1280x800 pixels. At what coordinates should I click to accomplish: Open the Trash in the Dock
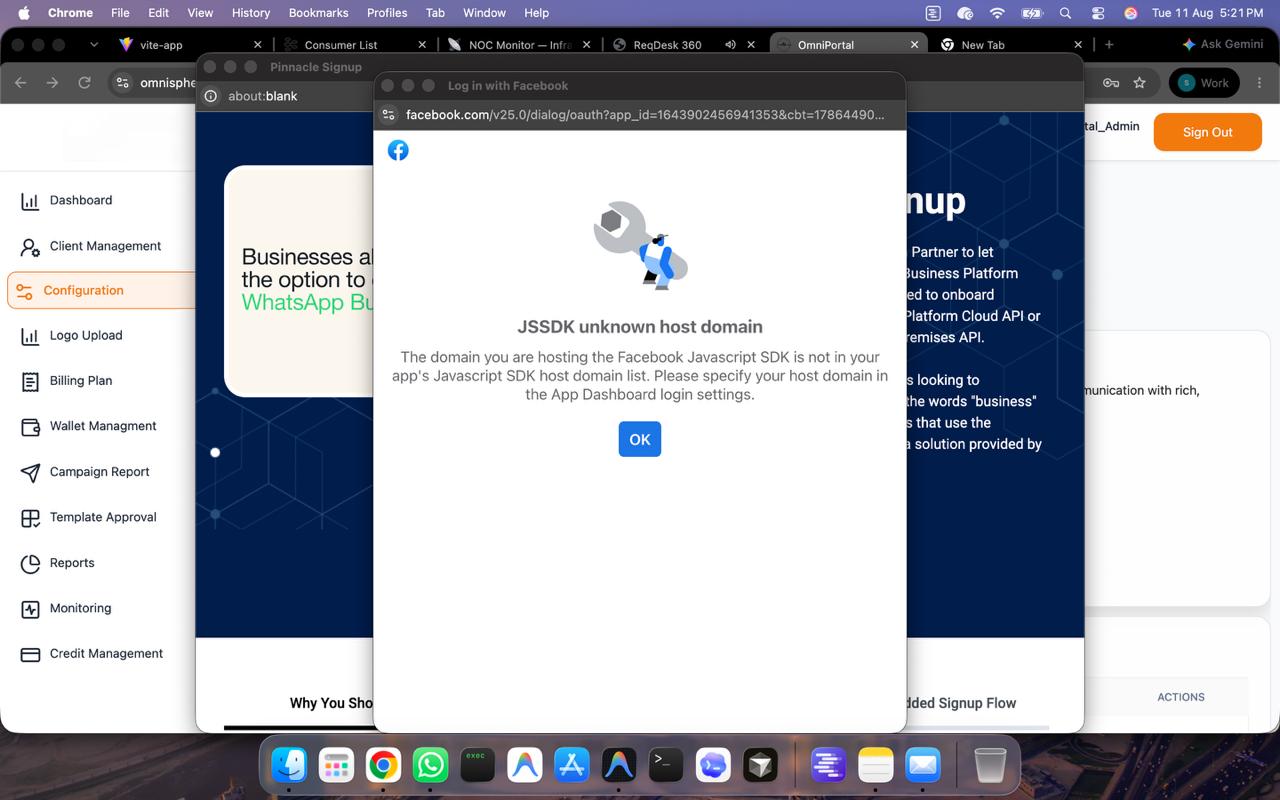tap(990, 765)
